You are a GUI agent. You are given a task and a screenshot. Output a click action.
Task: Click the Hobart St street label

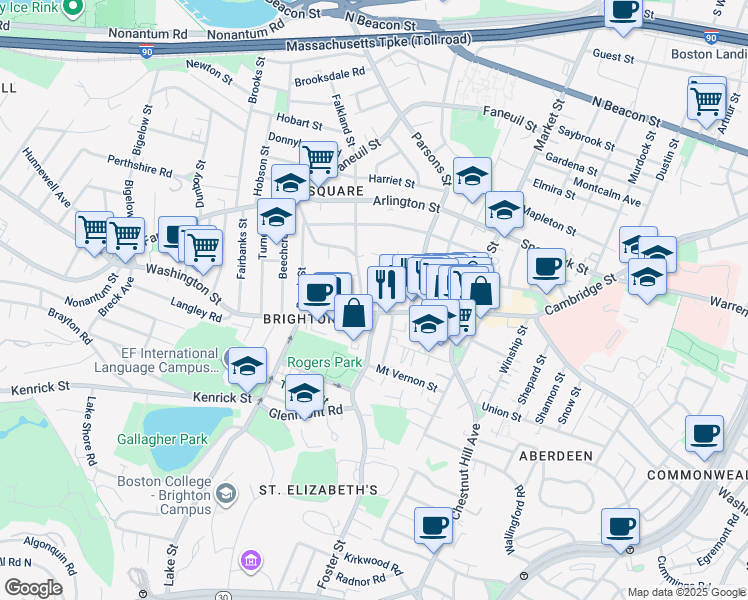pos(300,122)
